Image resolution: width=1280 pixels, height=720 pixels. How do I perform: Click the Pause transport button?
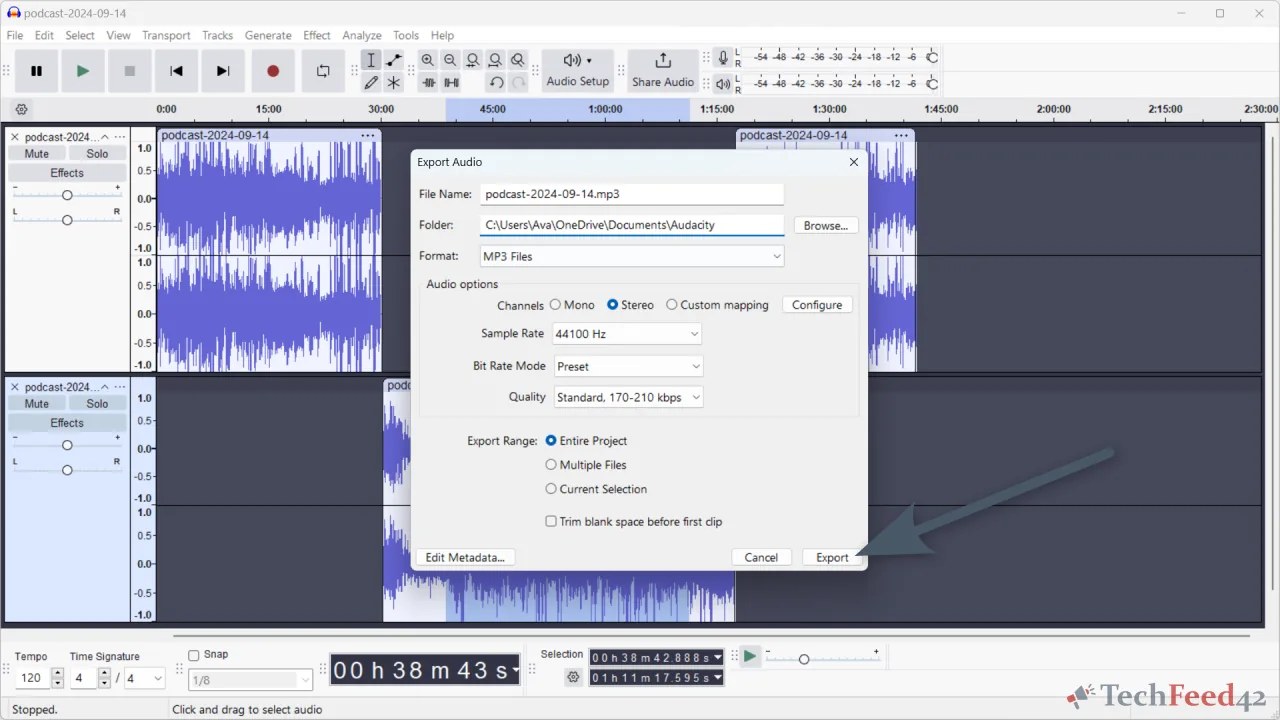point(37,71)
